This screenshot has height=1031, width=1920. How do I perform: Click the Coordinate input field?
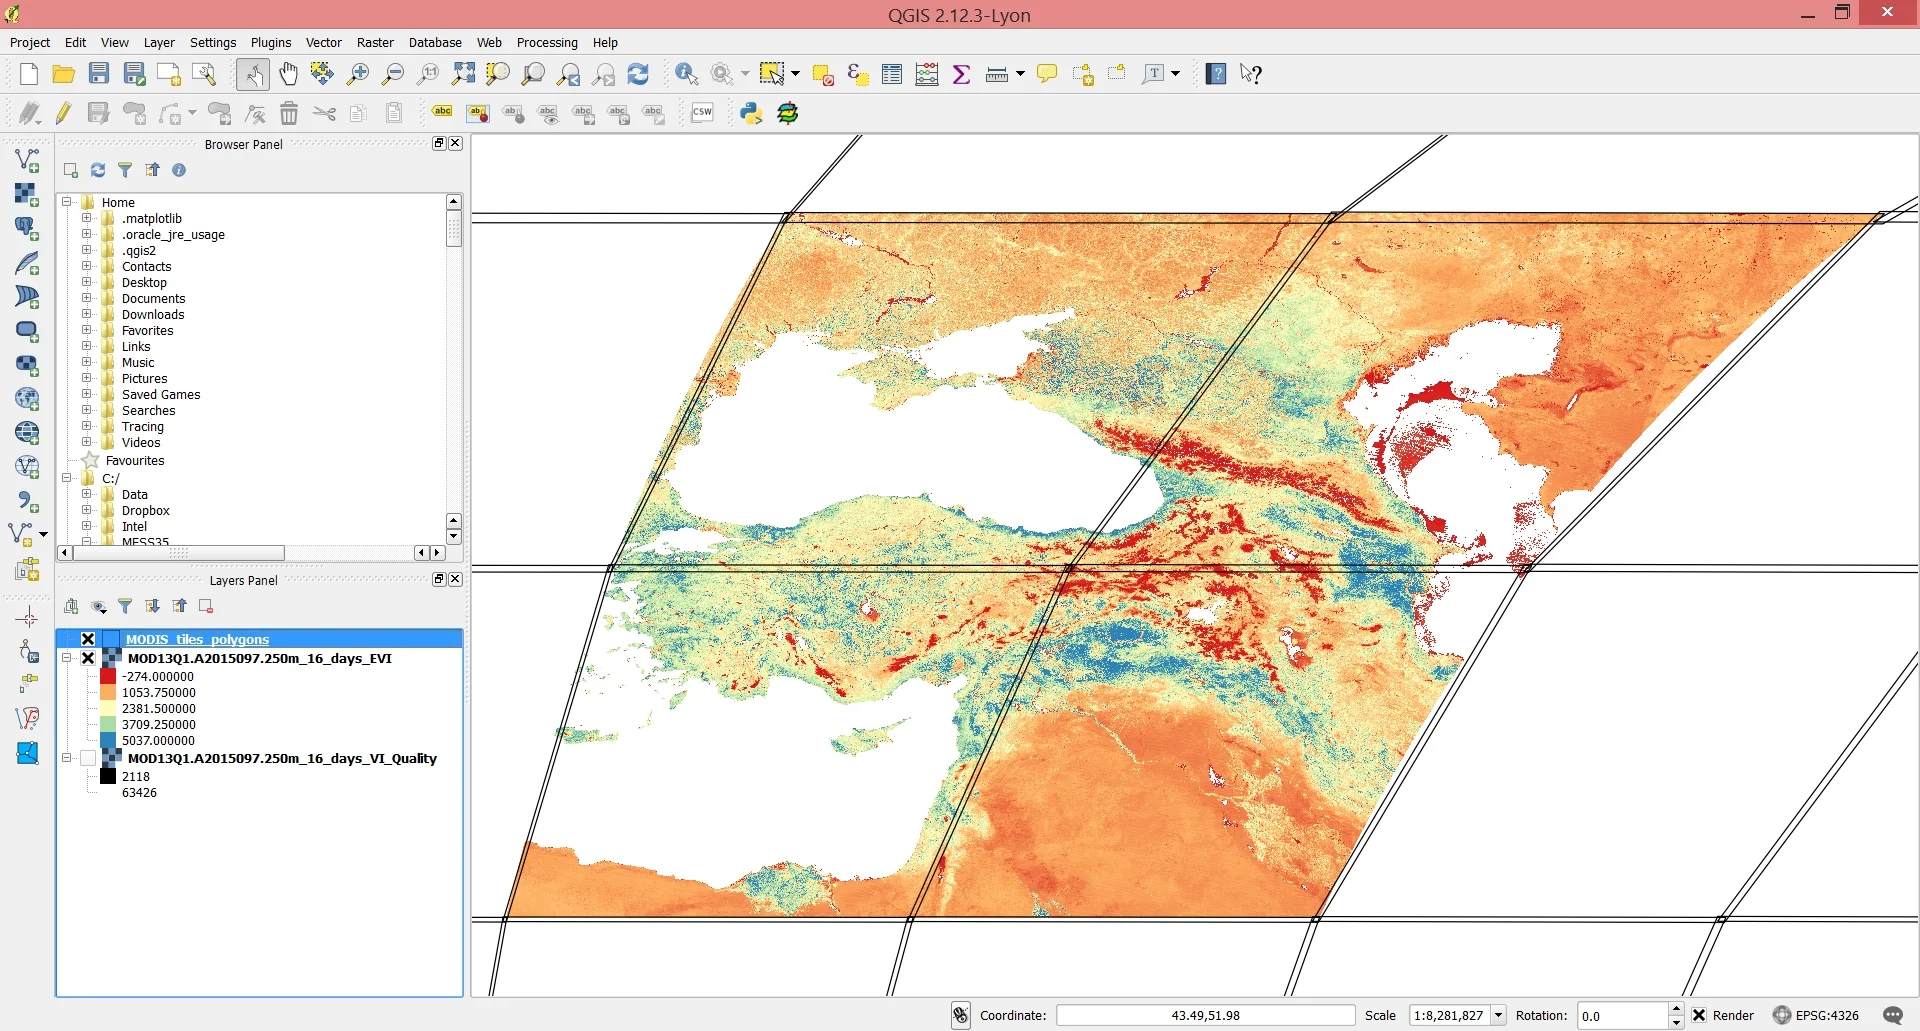tap(1205, 1015)
